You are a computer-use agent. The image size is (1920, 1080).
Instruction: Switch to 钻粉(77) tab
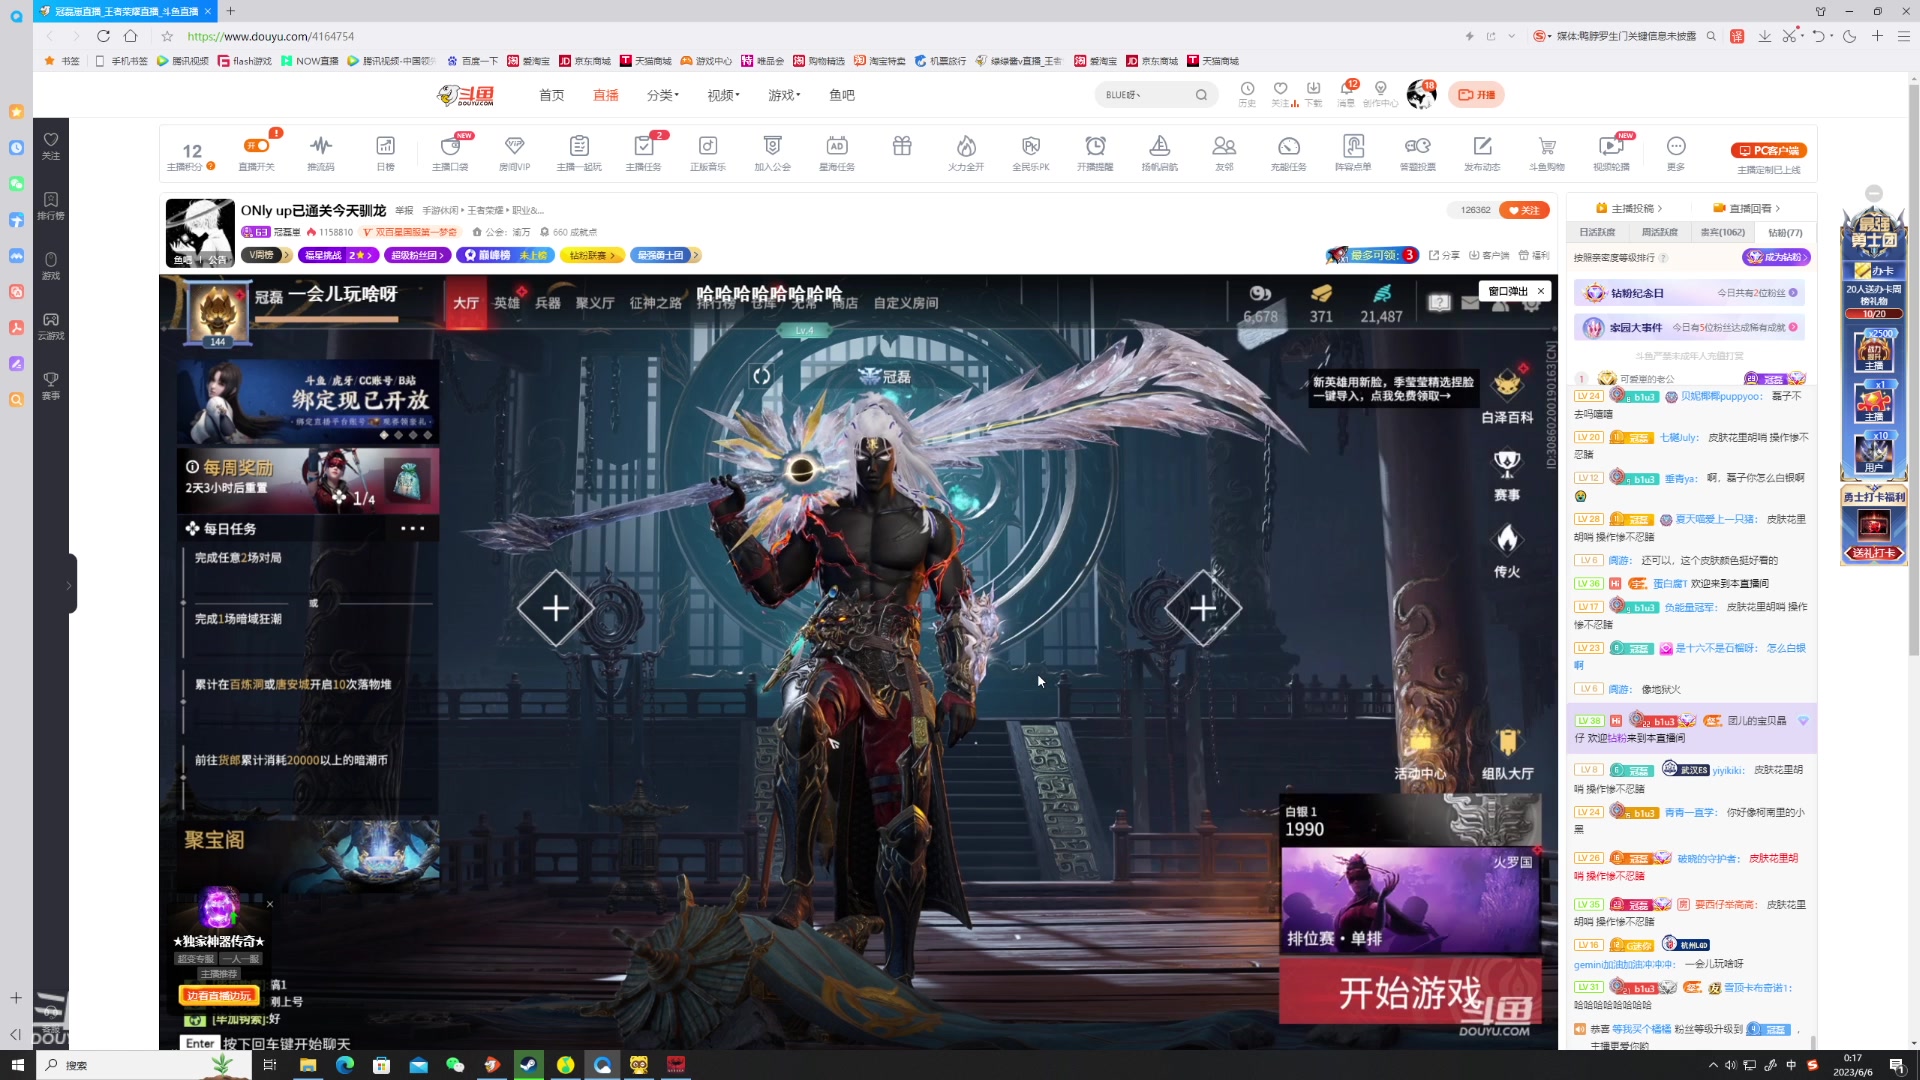(1785, 232)
